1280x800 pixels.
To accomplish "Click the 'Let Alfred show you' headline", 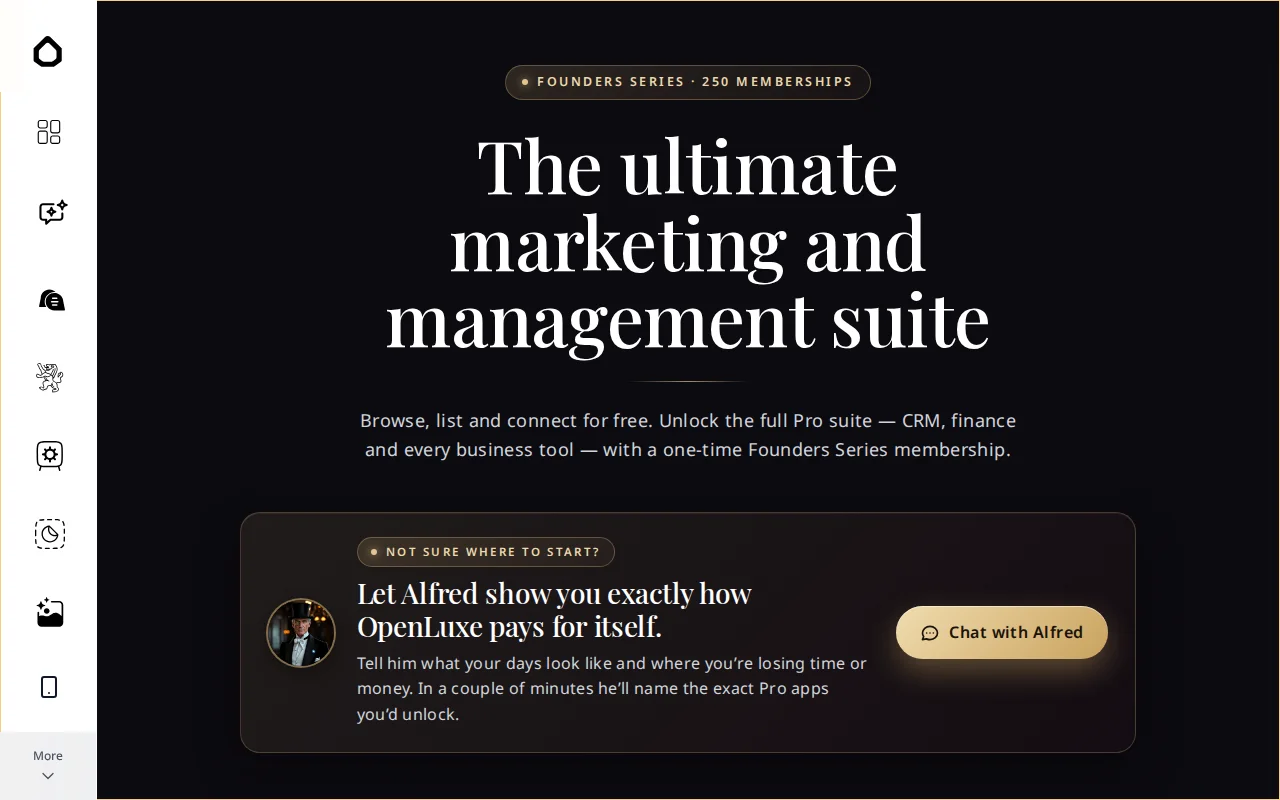I will point(554,610).
